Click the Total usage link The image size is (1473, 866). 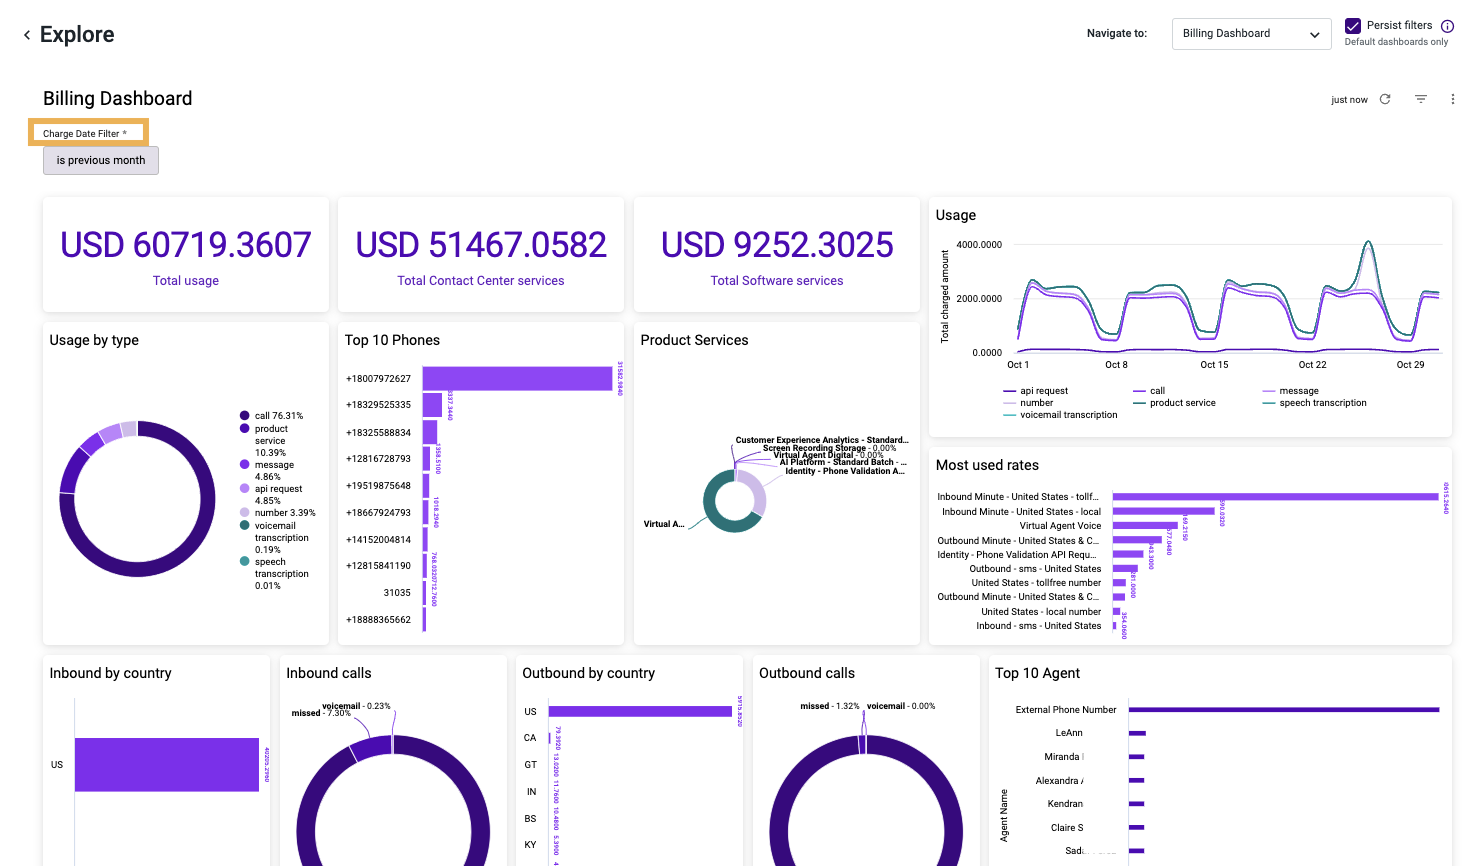coord(185,280)
